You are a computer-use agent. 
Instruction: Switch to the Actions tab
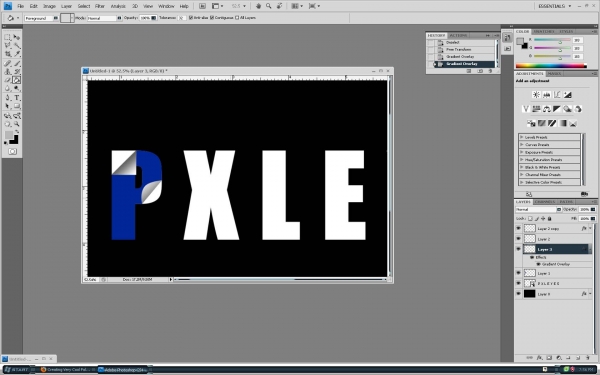tap(458, 35)
